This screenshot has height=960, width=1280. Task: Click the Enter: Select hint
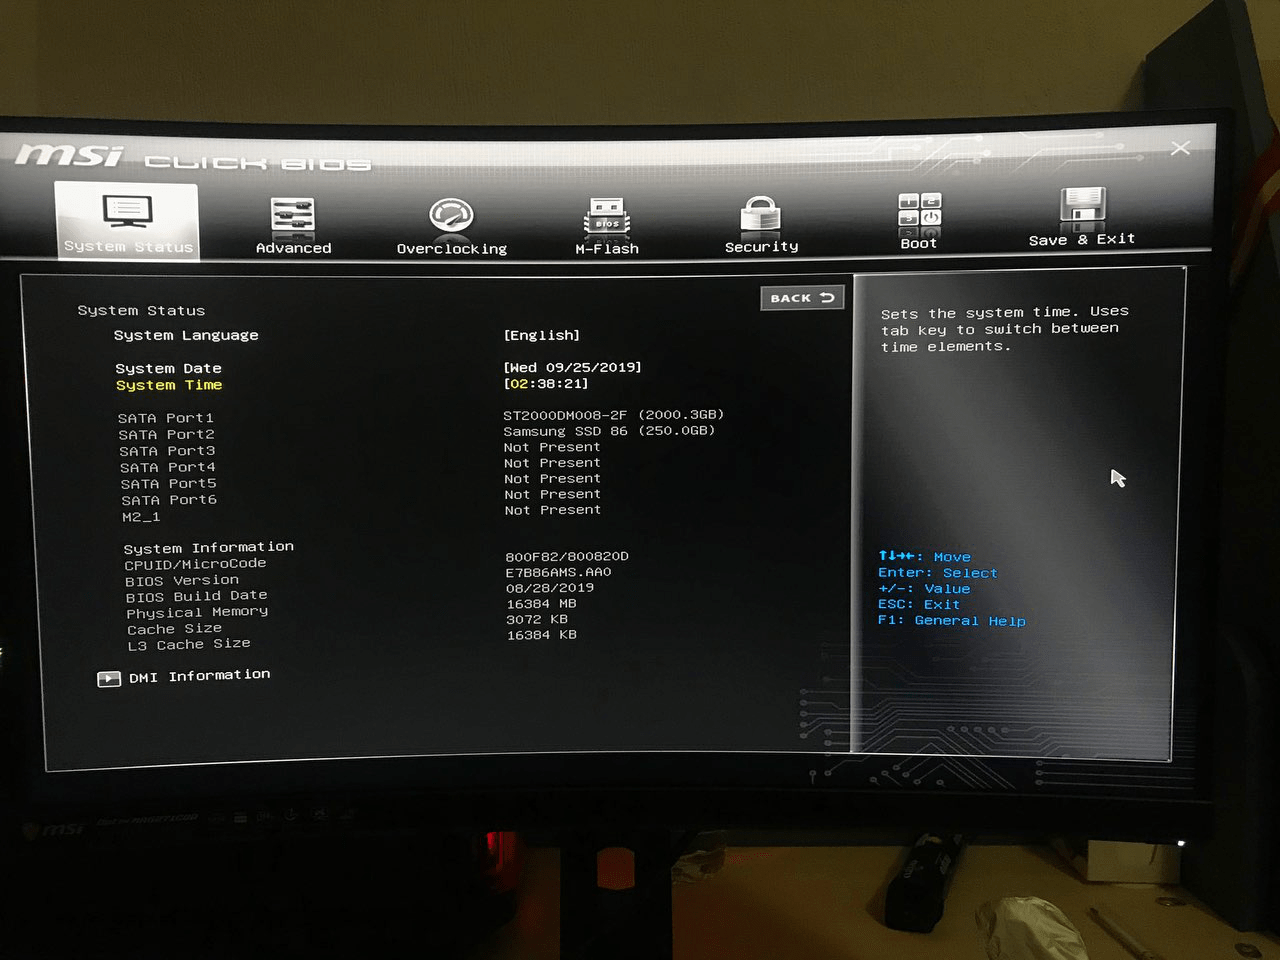(938, 573)
